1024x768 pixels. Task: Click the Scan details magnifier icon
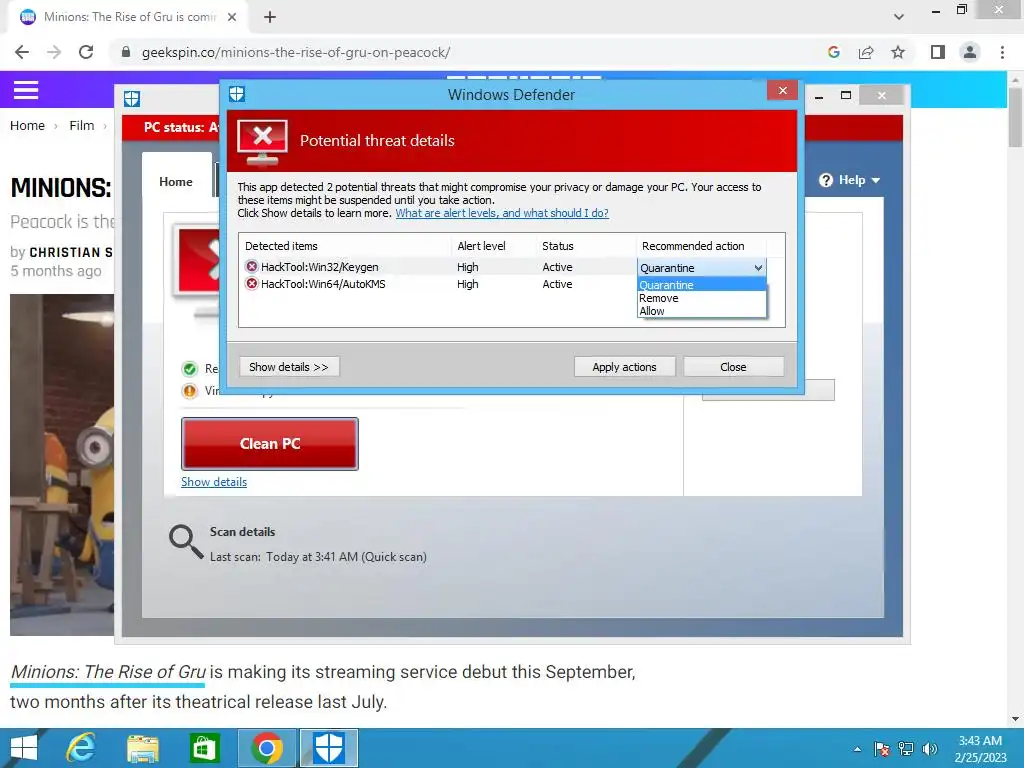tap(186, 542)
